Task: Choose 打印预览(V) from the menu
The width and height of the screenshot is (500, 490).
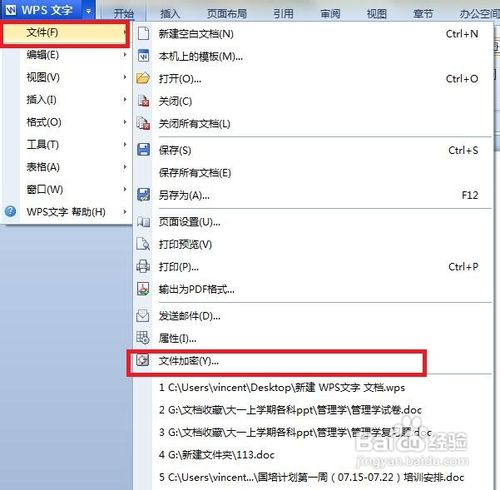Action: pyautogui.click(x=313, y=244)
